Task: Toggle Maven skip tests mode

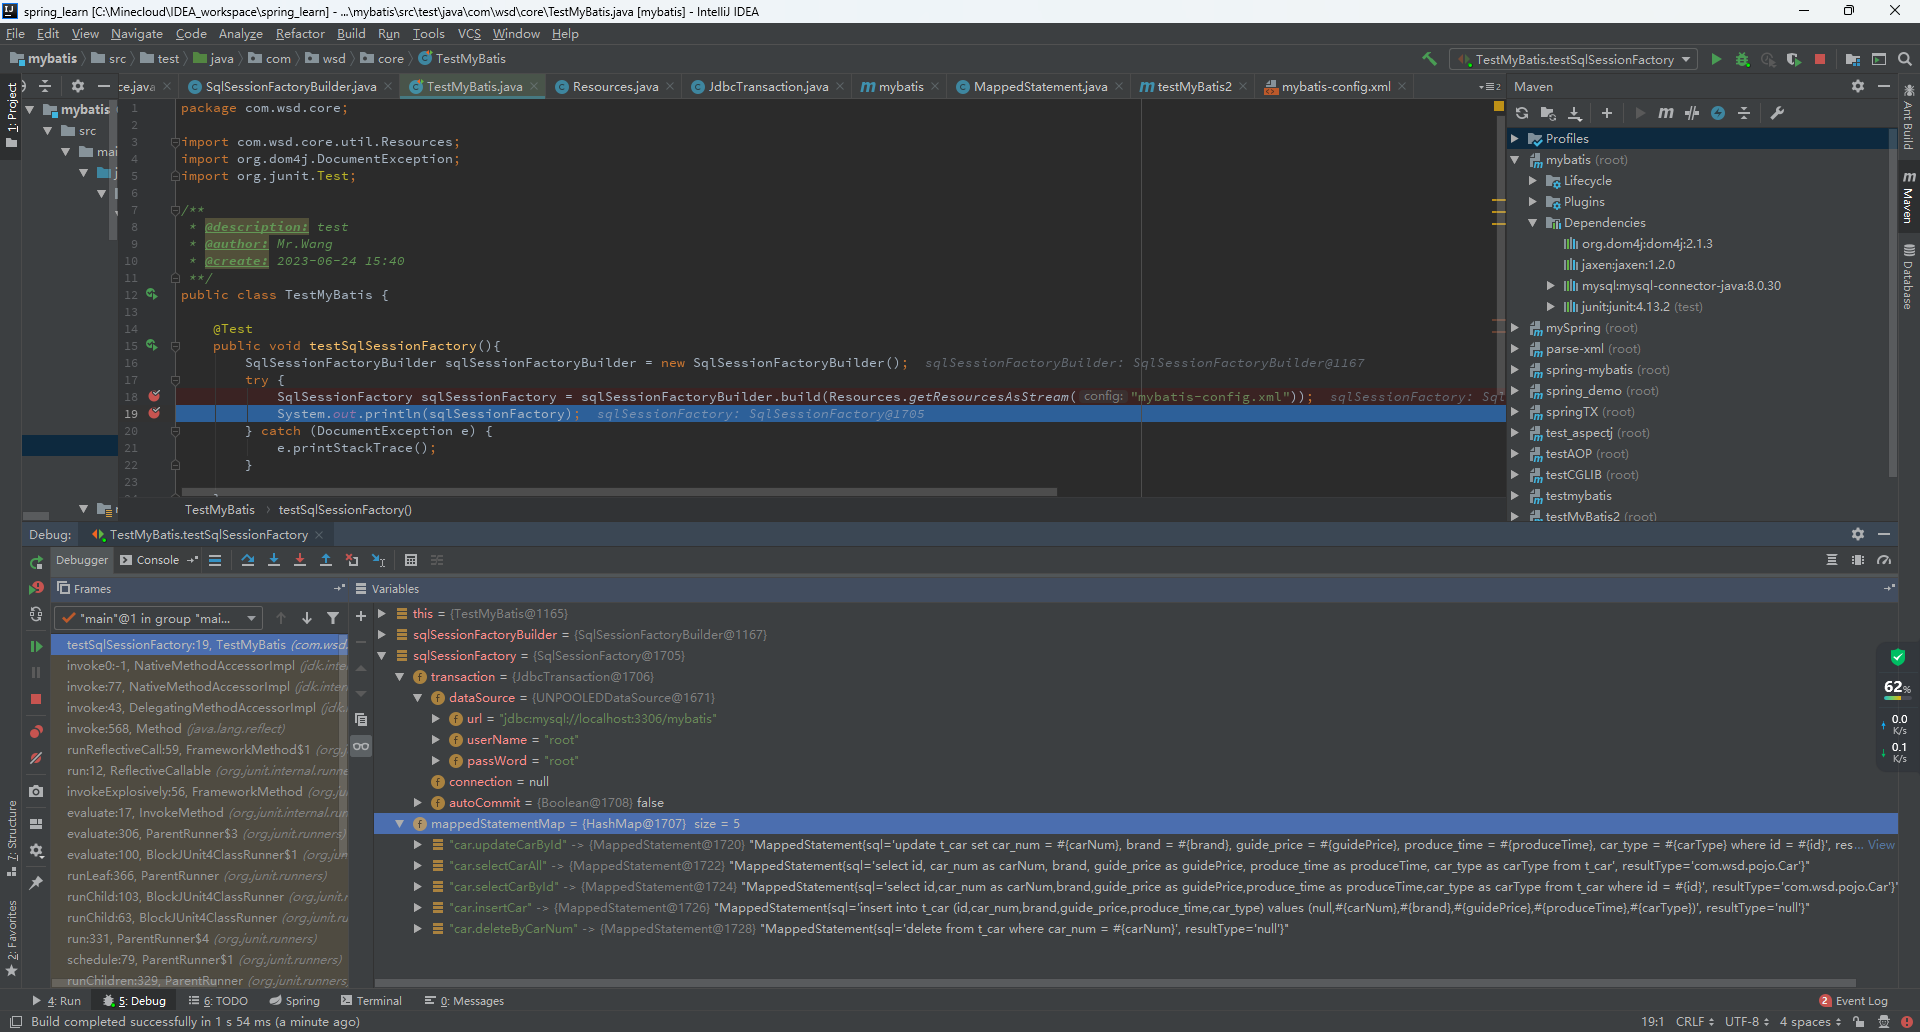Action: tap(1718, 113)
